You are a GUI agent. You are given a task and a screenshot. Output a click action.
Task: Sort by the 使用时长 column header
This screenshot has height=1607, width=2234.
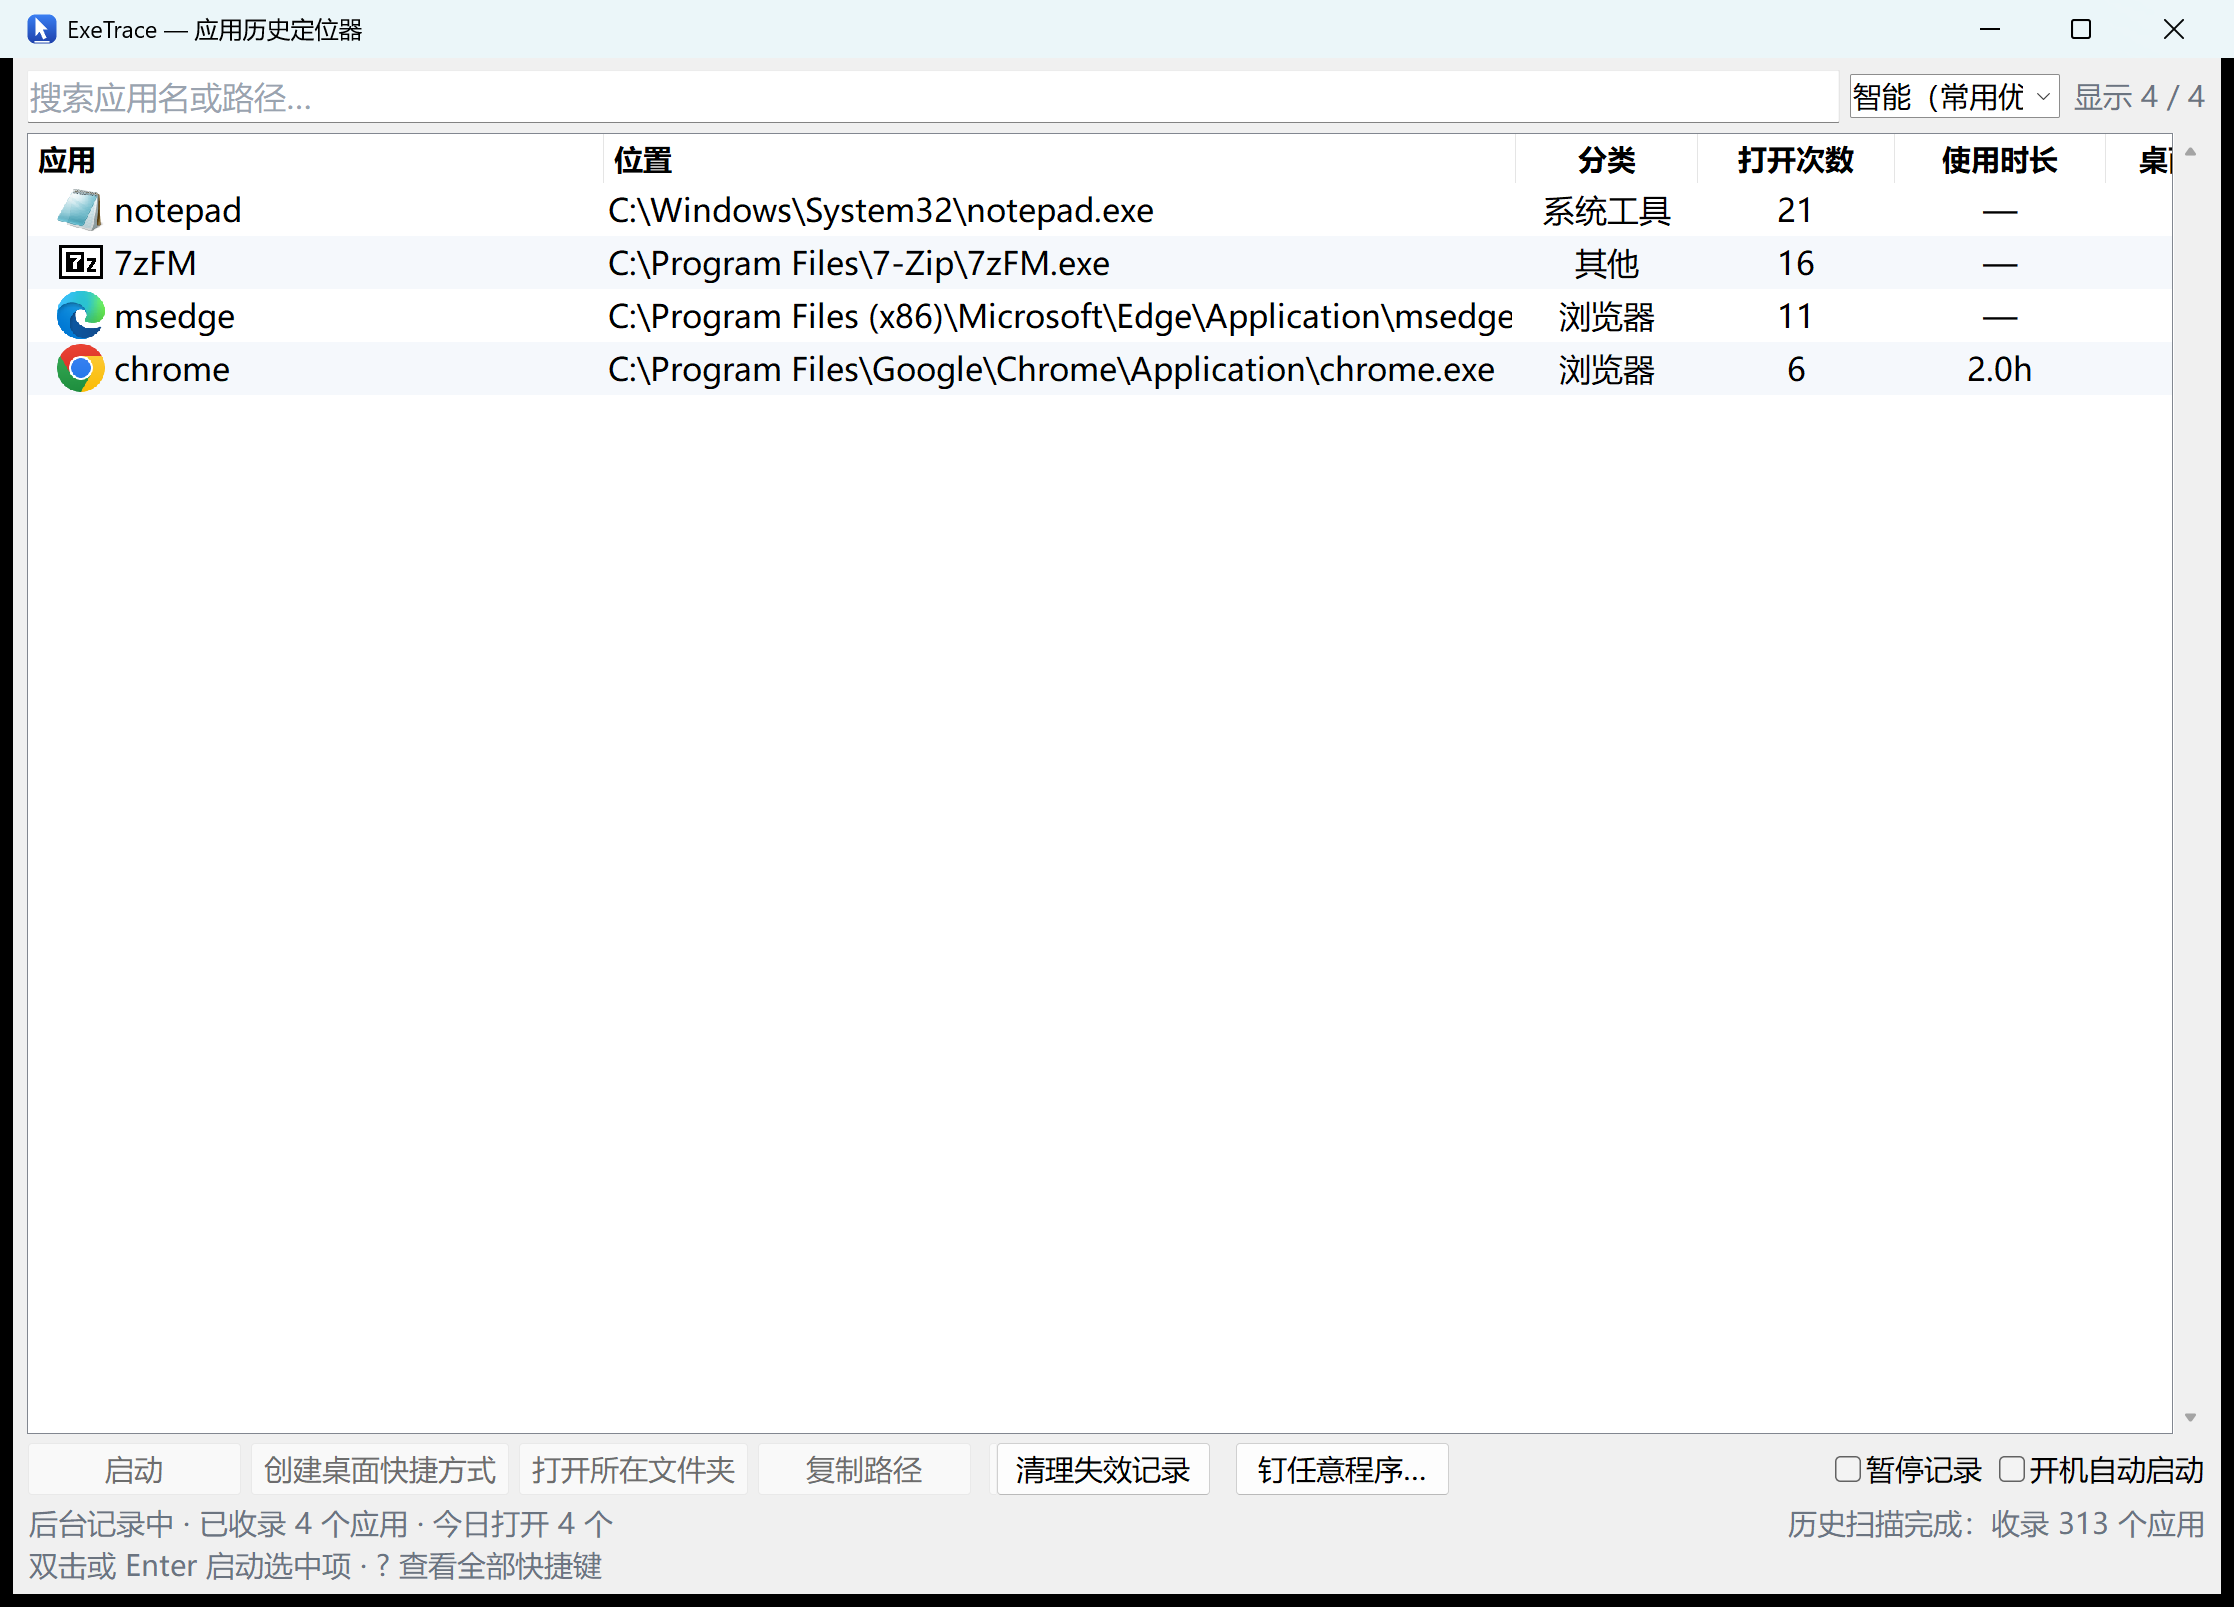[1999, 160]
